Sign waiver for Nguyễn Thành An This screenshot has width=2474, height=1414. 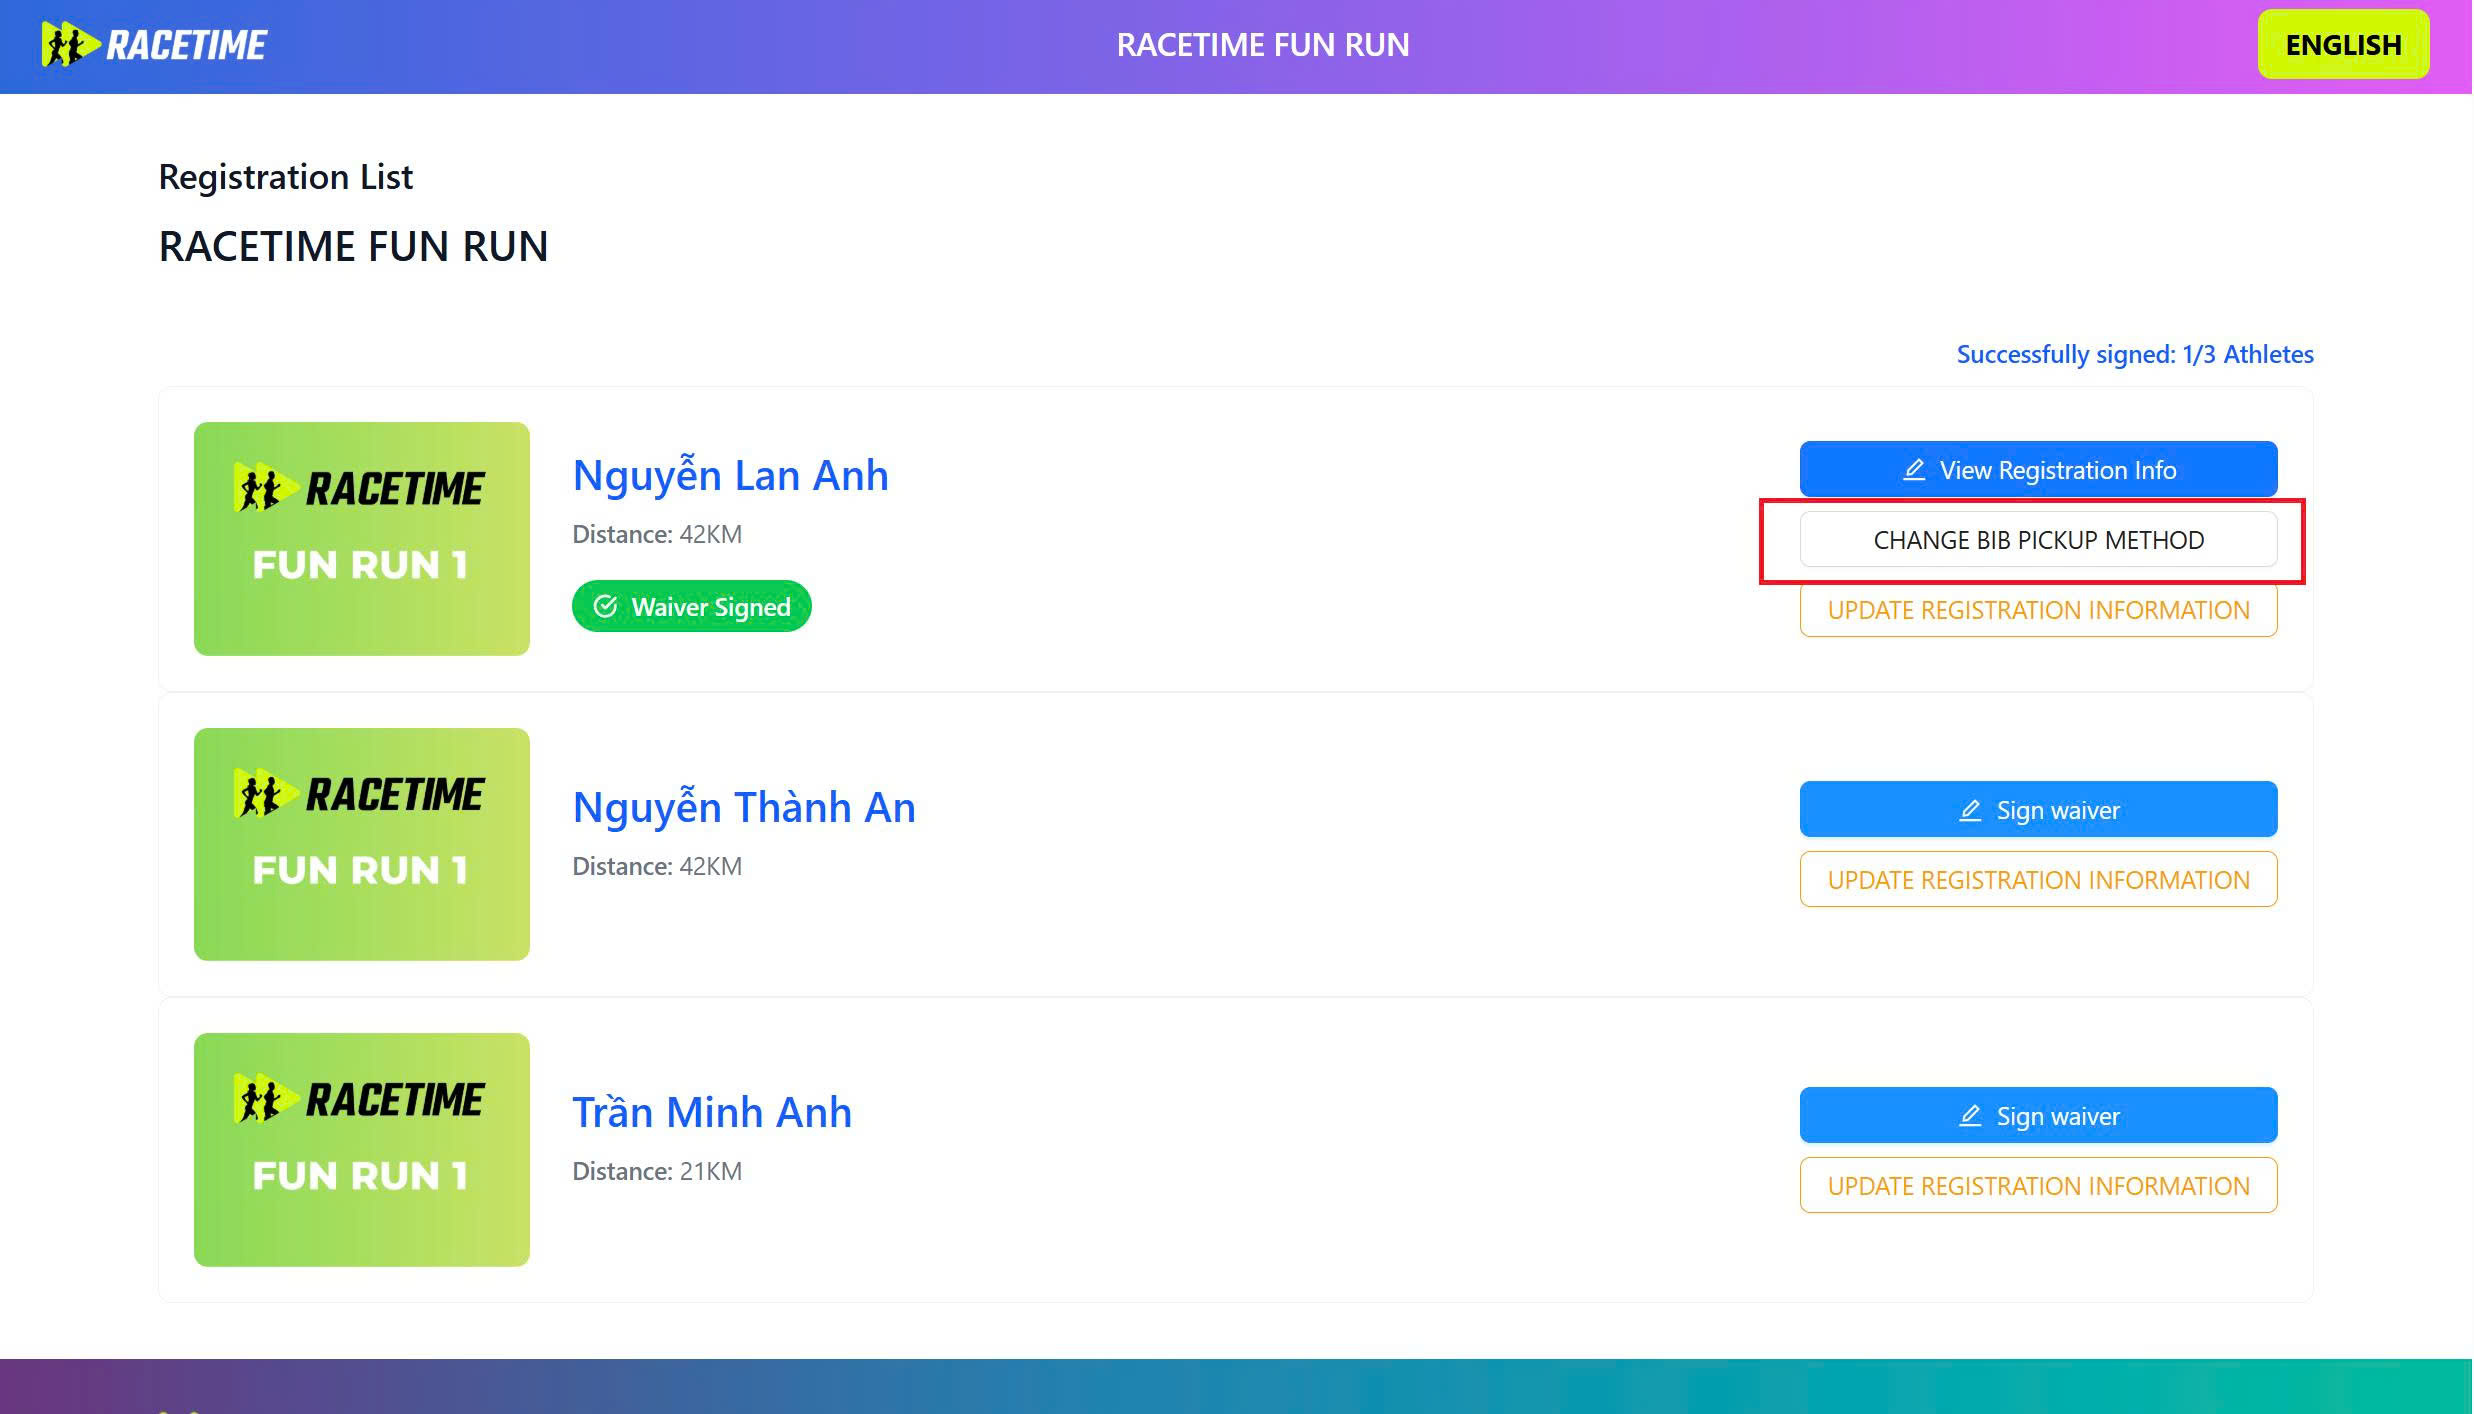[x=2038, y=809]
